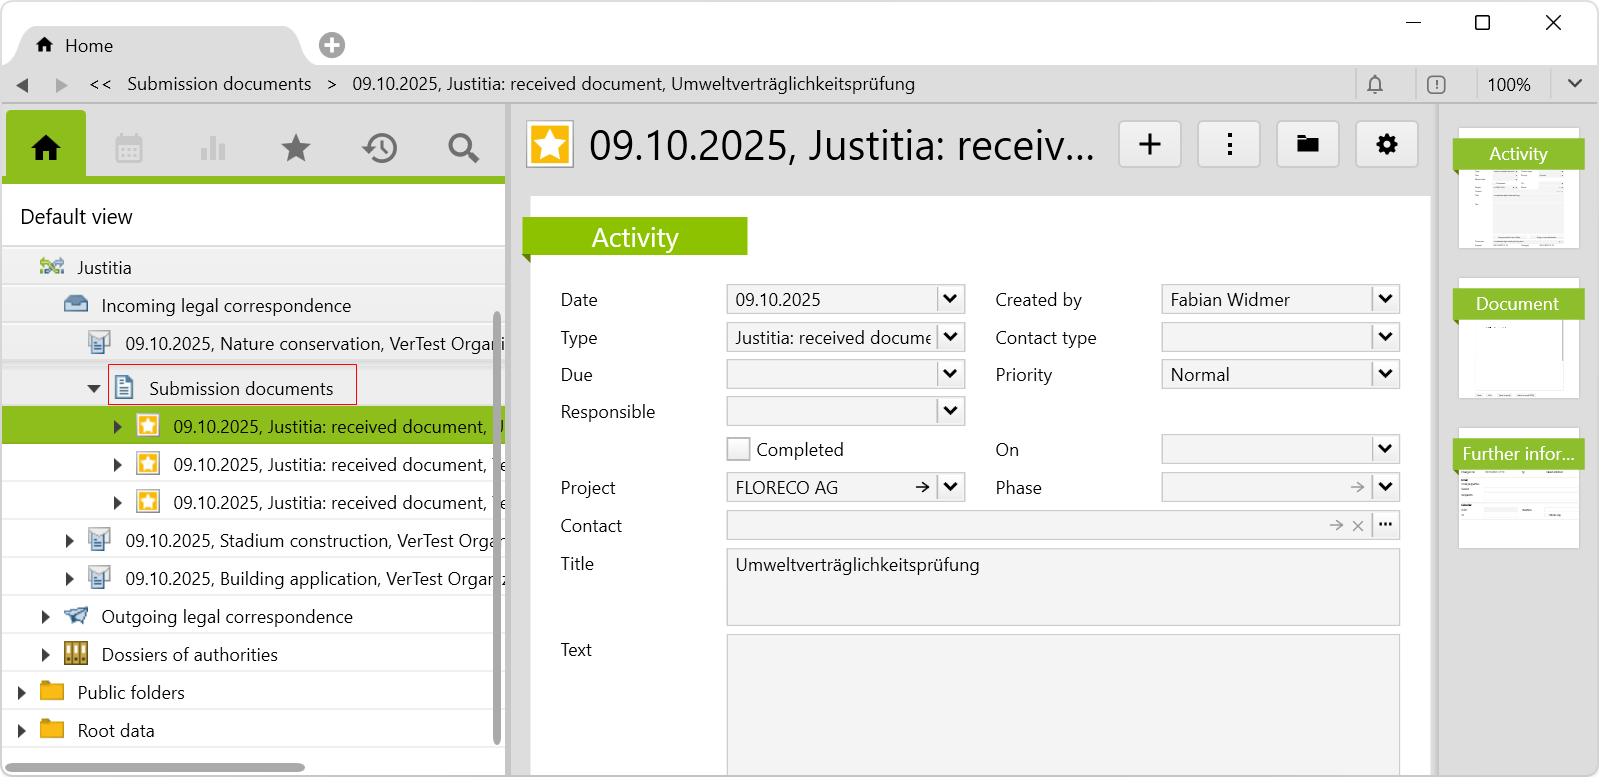Open the bar chart statistics tab
Viewport: 1599px width, 777px height.
pos(213,148)
